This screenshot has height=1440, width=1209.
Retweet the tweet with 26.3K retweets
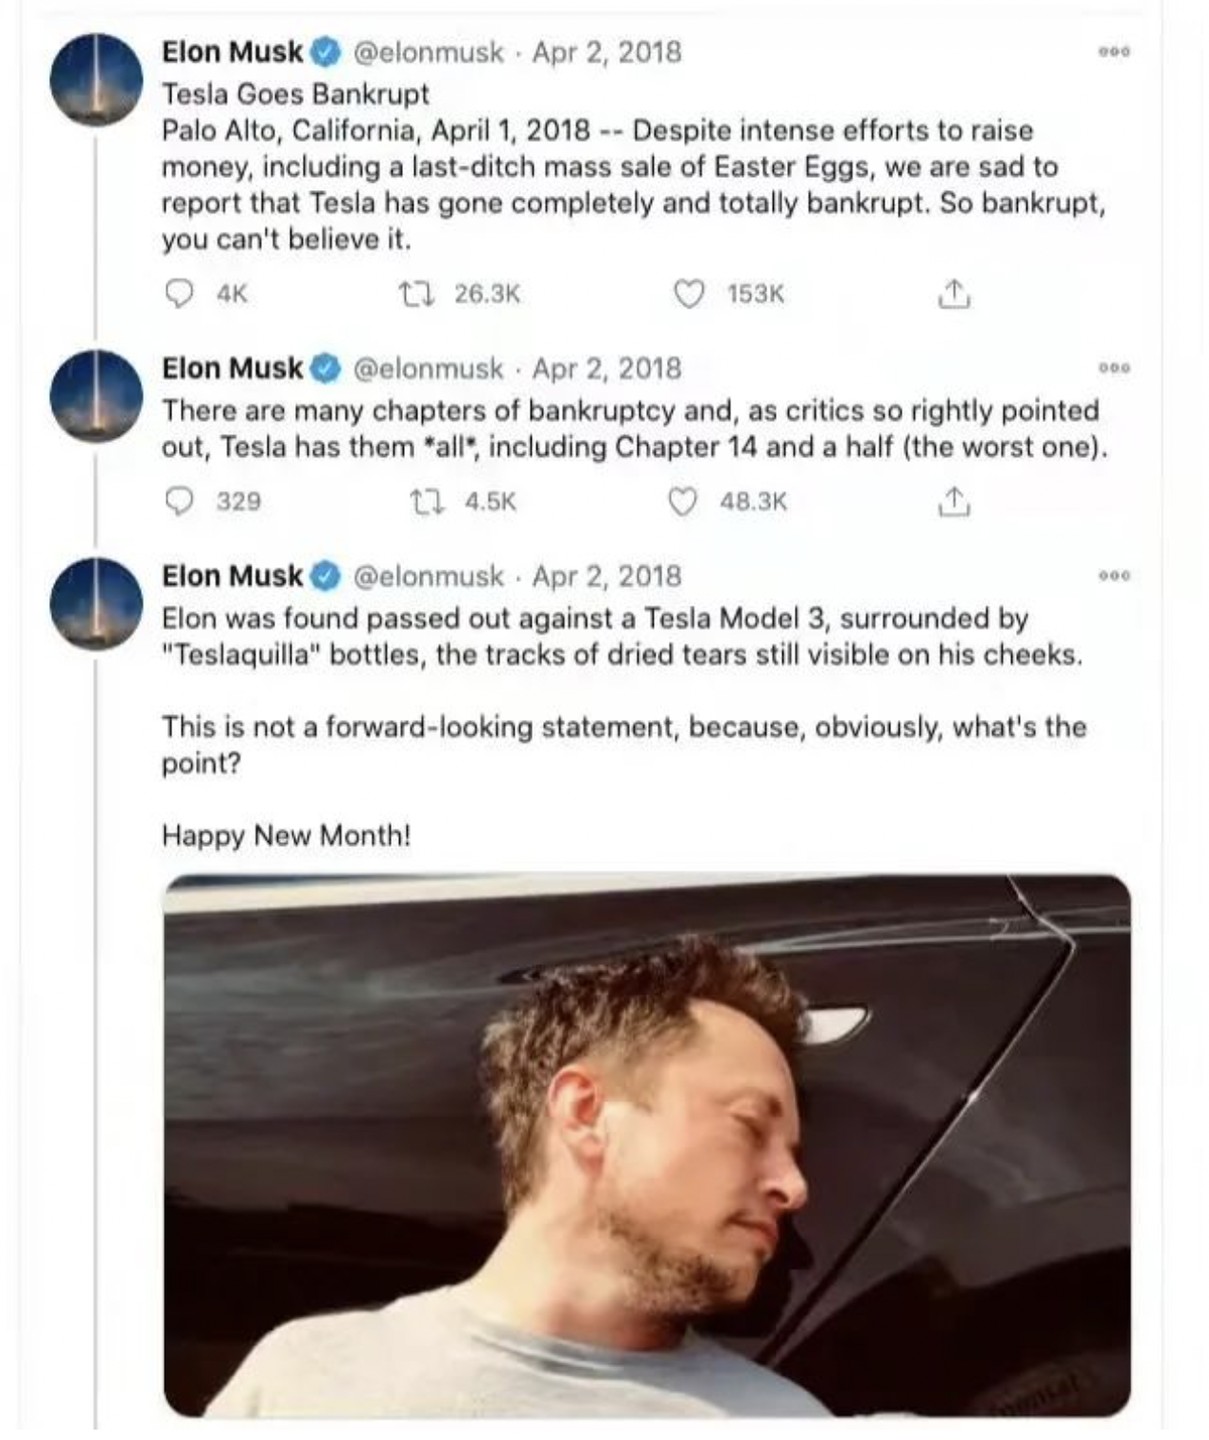411,294
